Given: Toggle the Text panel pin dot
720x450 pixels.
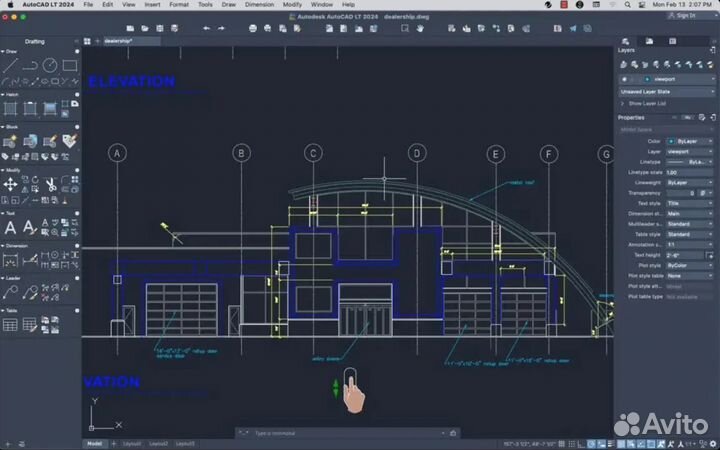Looking at the screenshot, I should pyautogui.click(x=77, y=213).
